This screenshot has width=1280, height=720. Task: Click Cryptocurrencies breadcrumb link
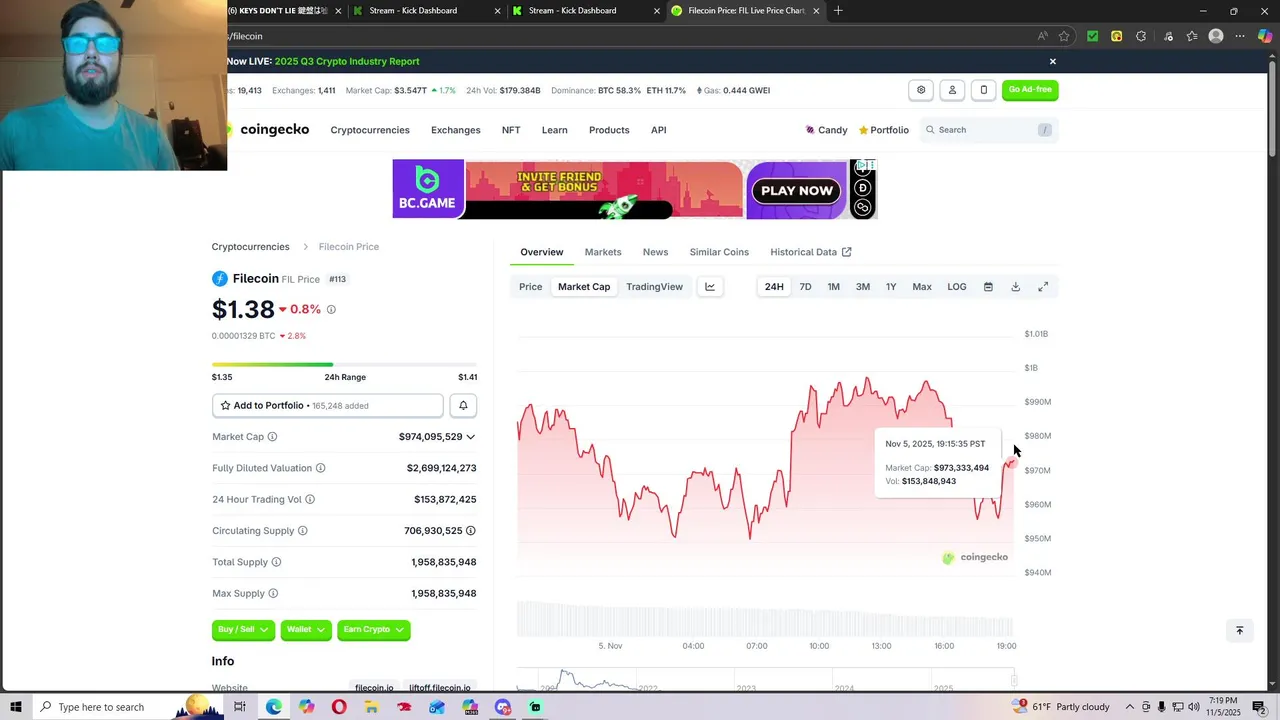click(x=250, y=247)
